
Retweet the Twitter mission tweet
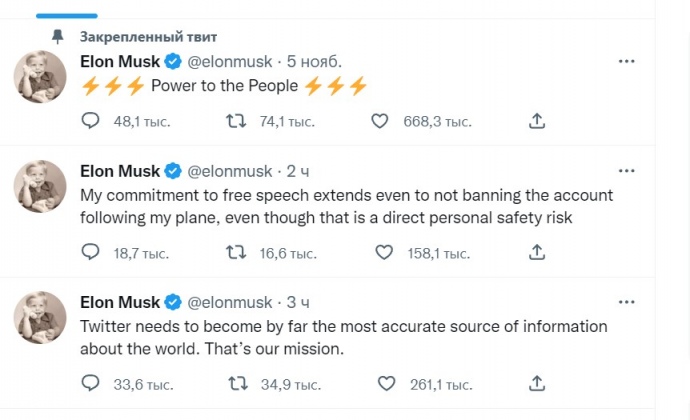click(235, 384)
